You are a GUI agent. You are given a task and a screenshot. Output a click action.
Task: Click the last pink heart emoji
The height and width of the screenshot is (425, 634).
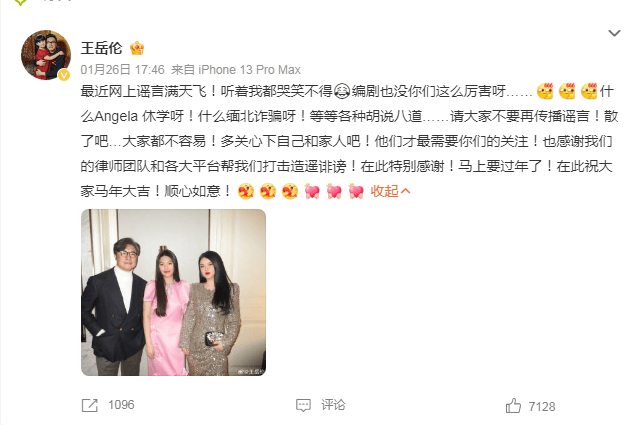coord(356,191)
